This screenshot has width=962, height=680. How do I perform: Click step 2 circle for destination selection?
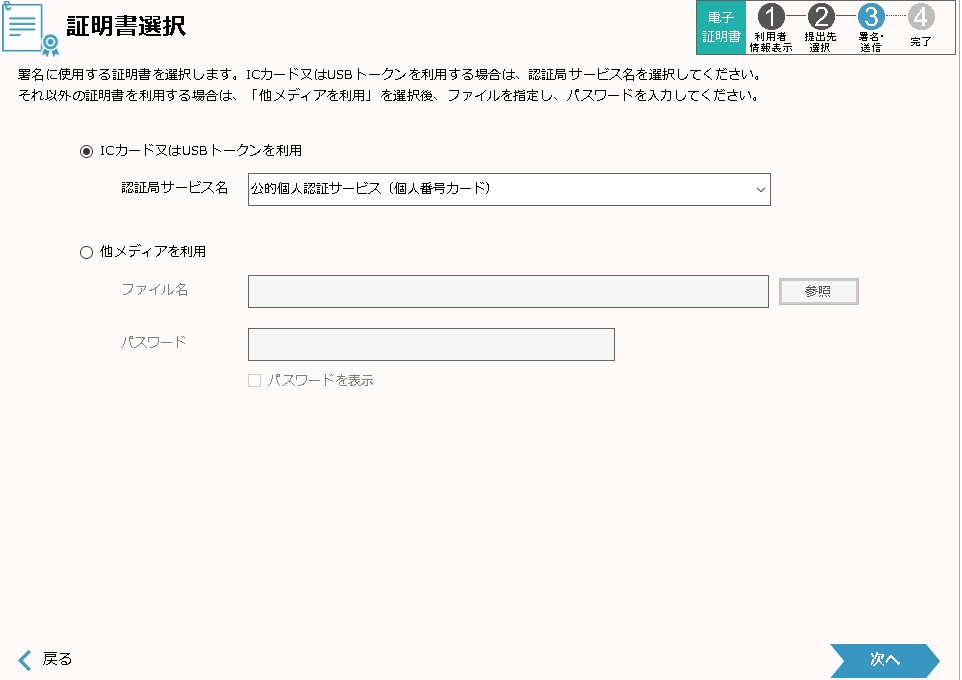820,16
